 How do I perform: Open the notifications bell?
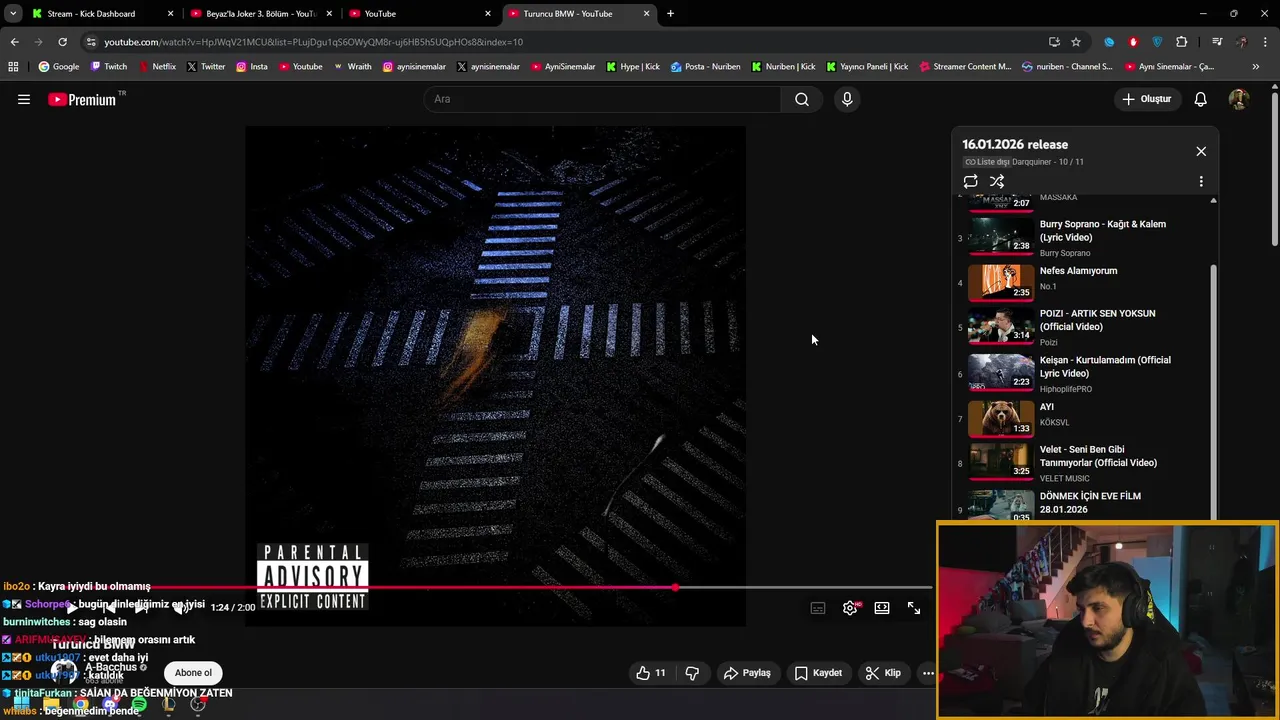click(x=1200, y=99)
